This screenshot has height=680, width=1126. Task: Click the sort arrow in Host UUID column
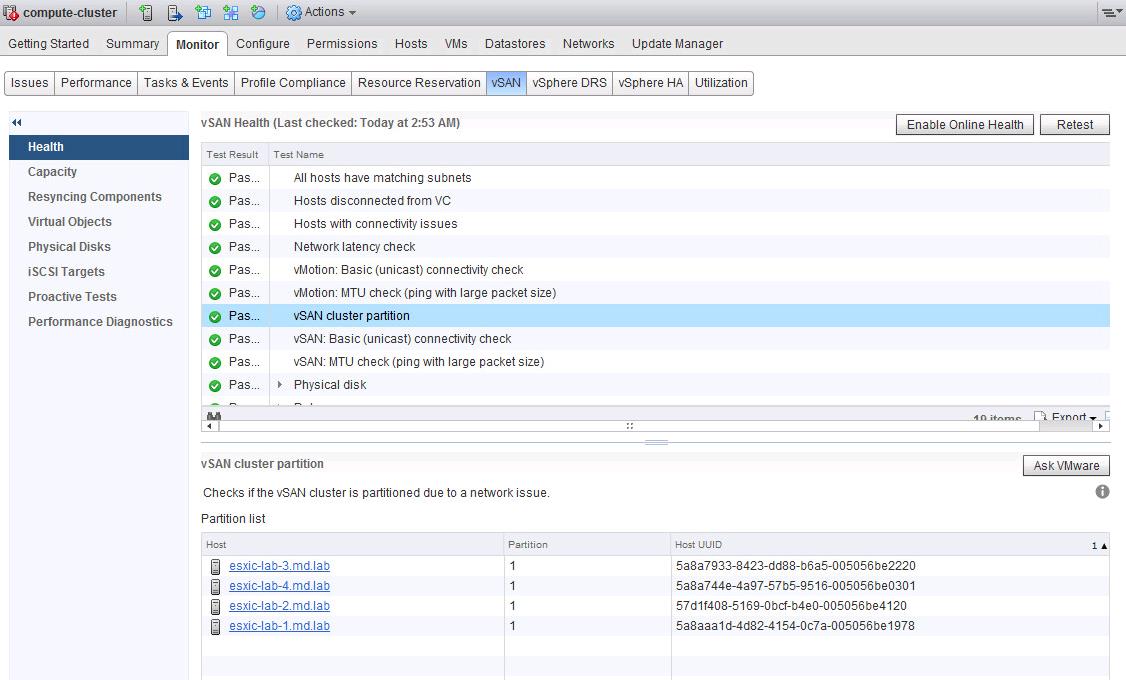coord(1104,546)
